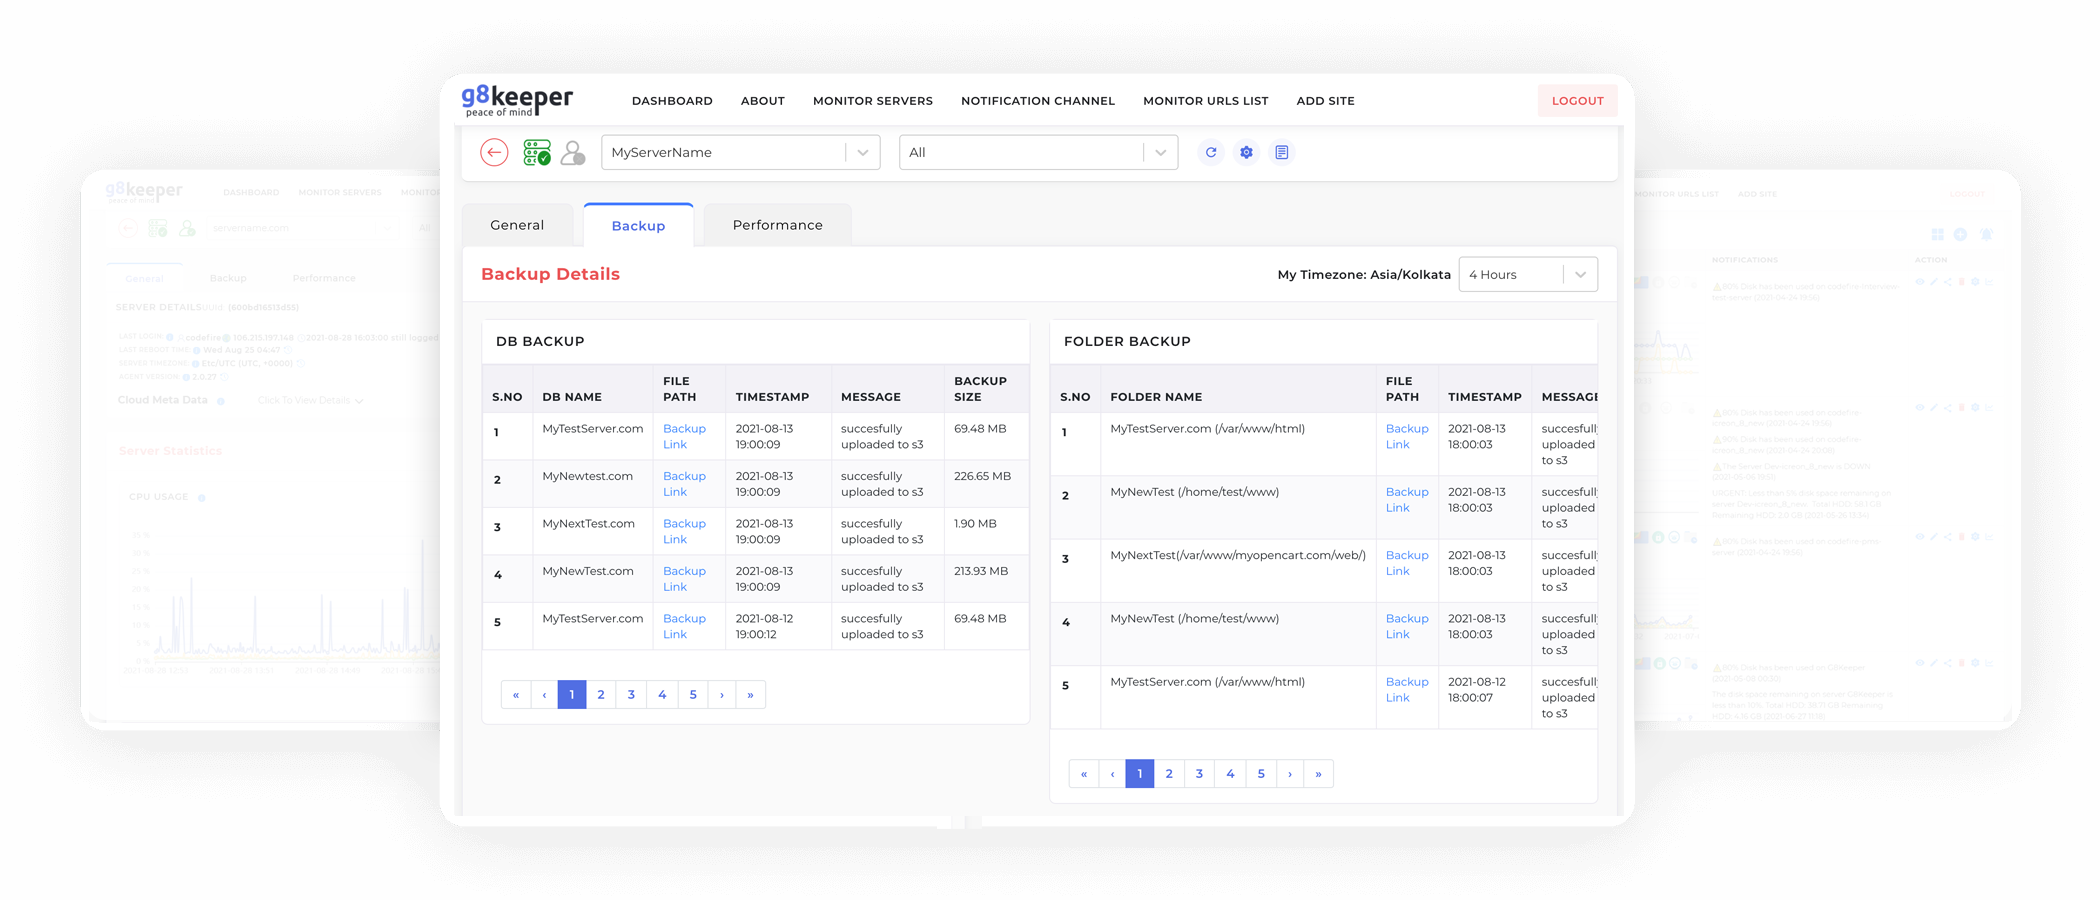Open settings via the gear icon
The image size is (2100, 900).
1246,152
